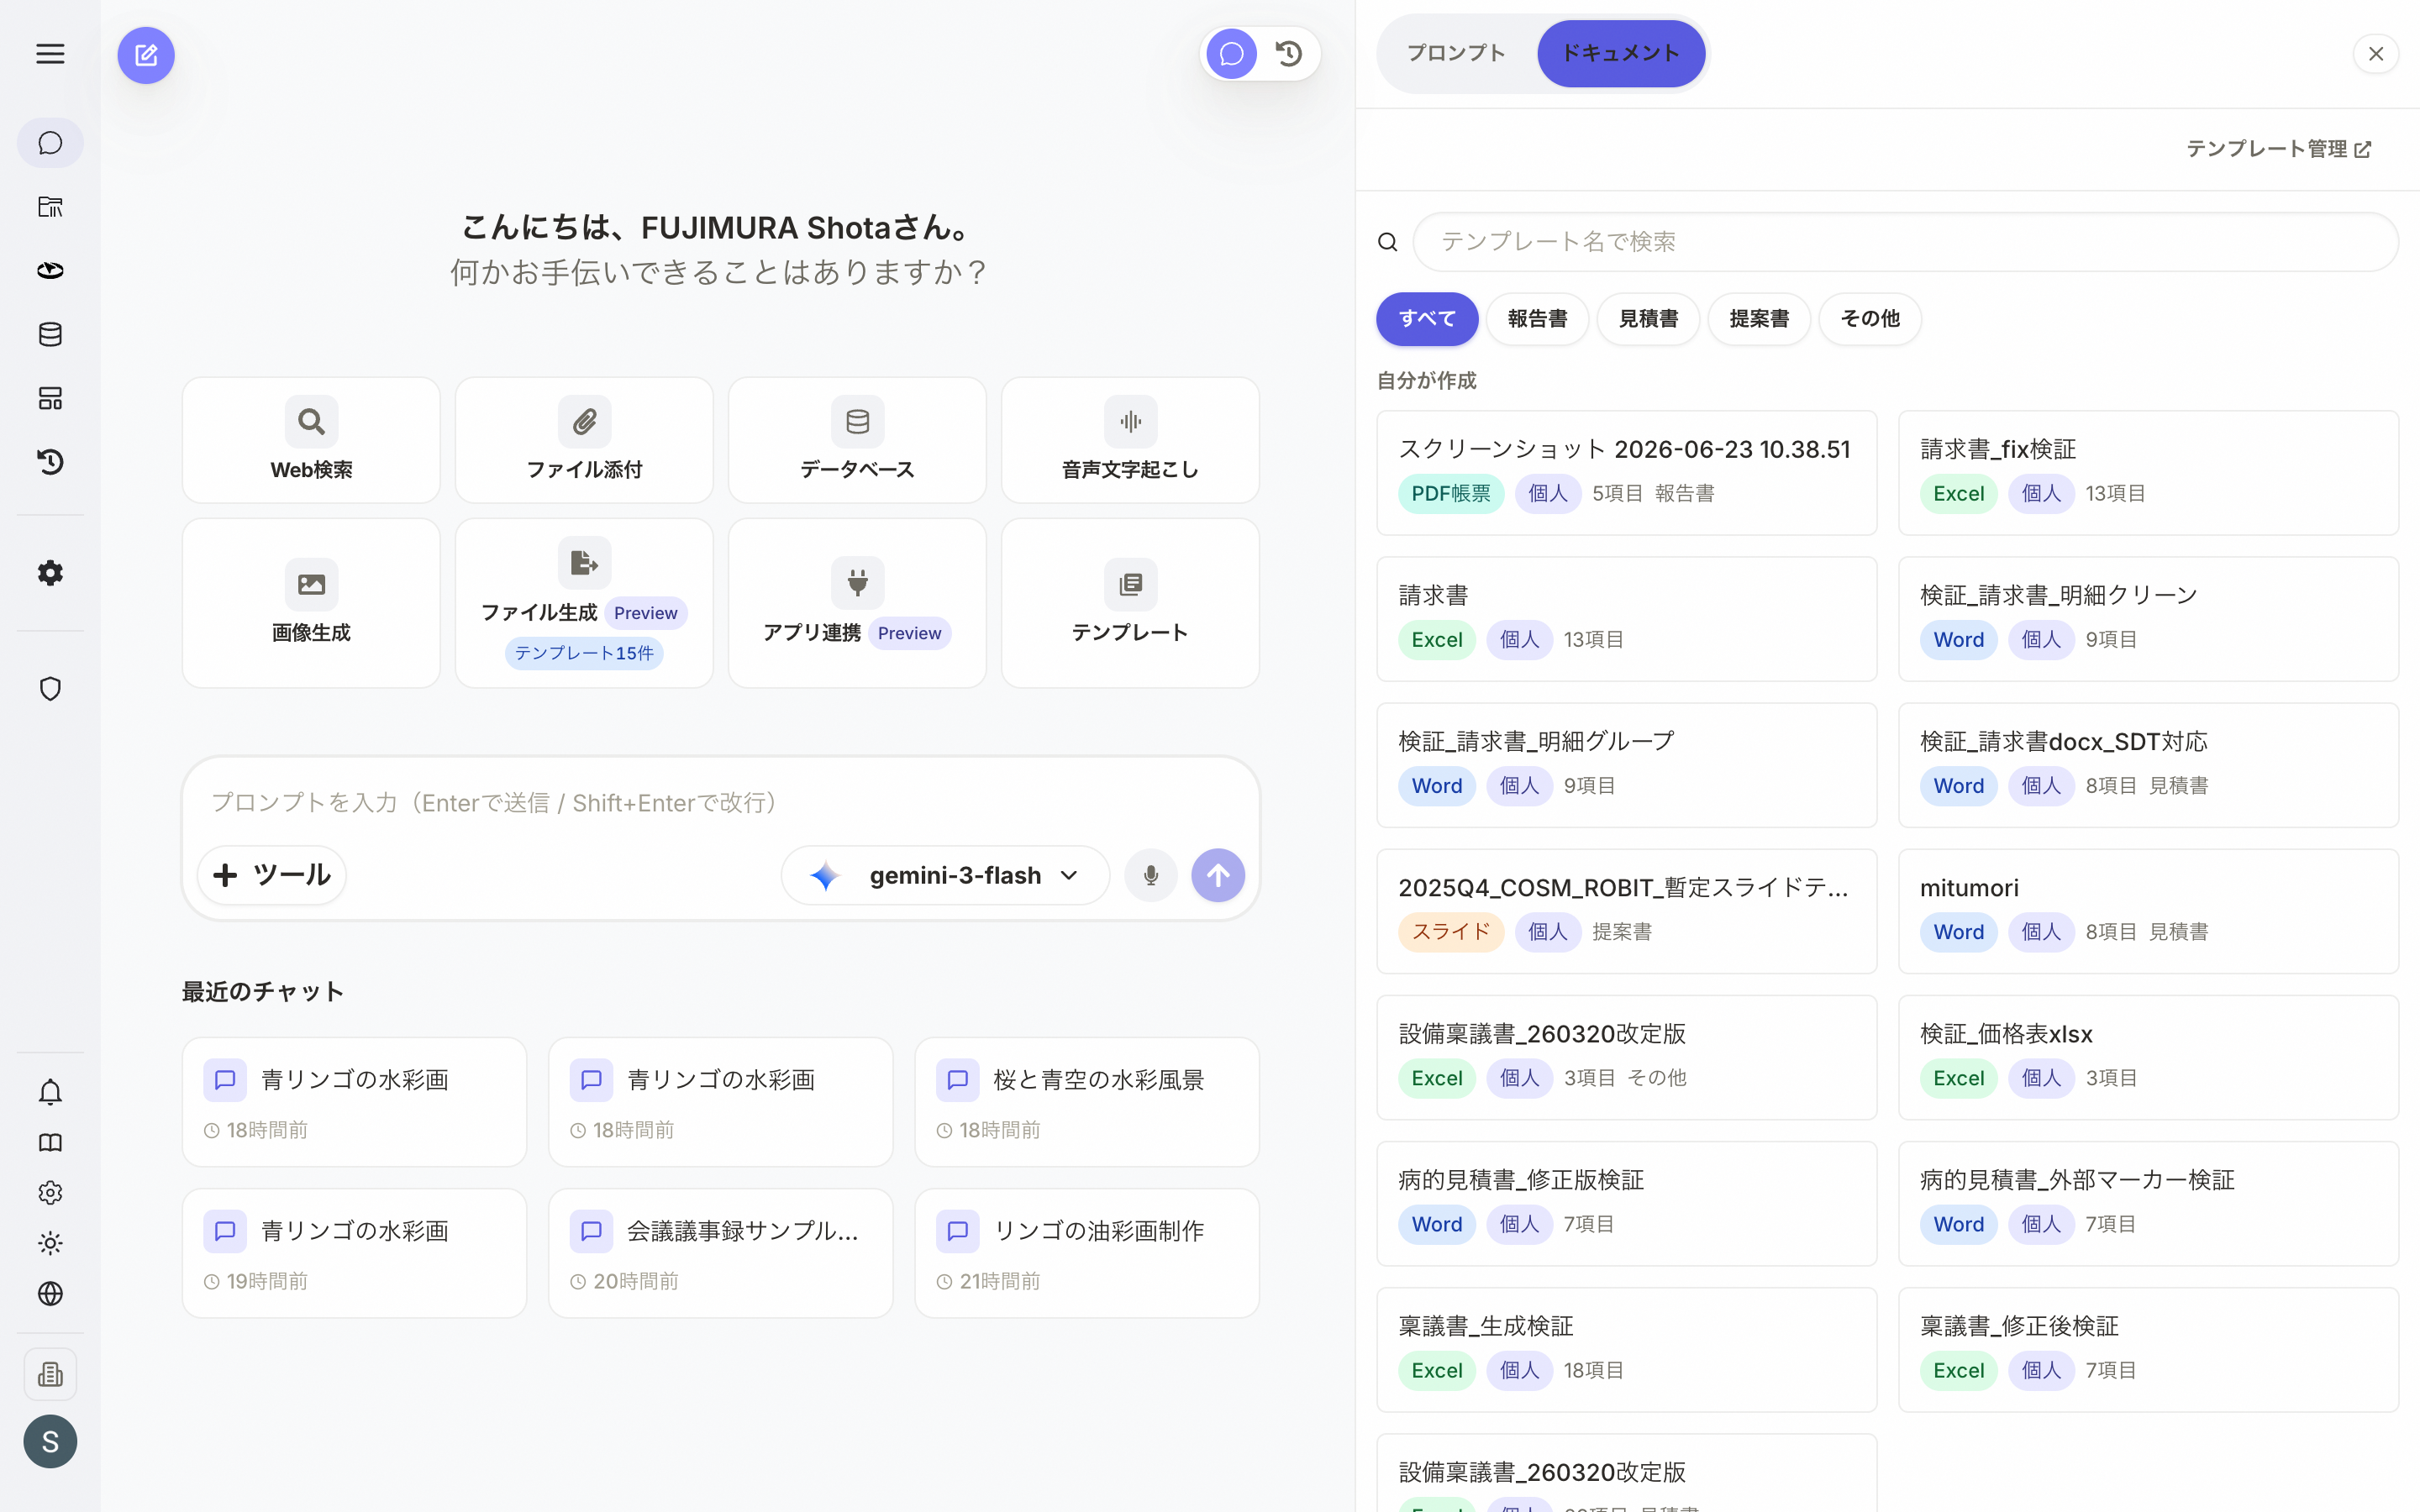2420x1512 pixels.
Task: Click the microphone voice input icon
Action: pos(1151,875)
